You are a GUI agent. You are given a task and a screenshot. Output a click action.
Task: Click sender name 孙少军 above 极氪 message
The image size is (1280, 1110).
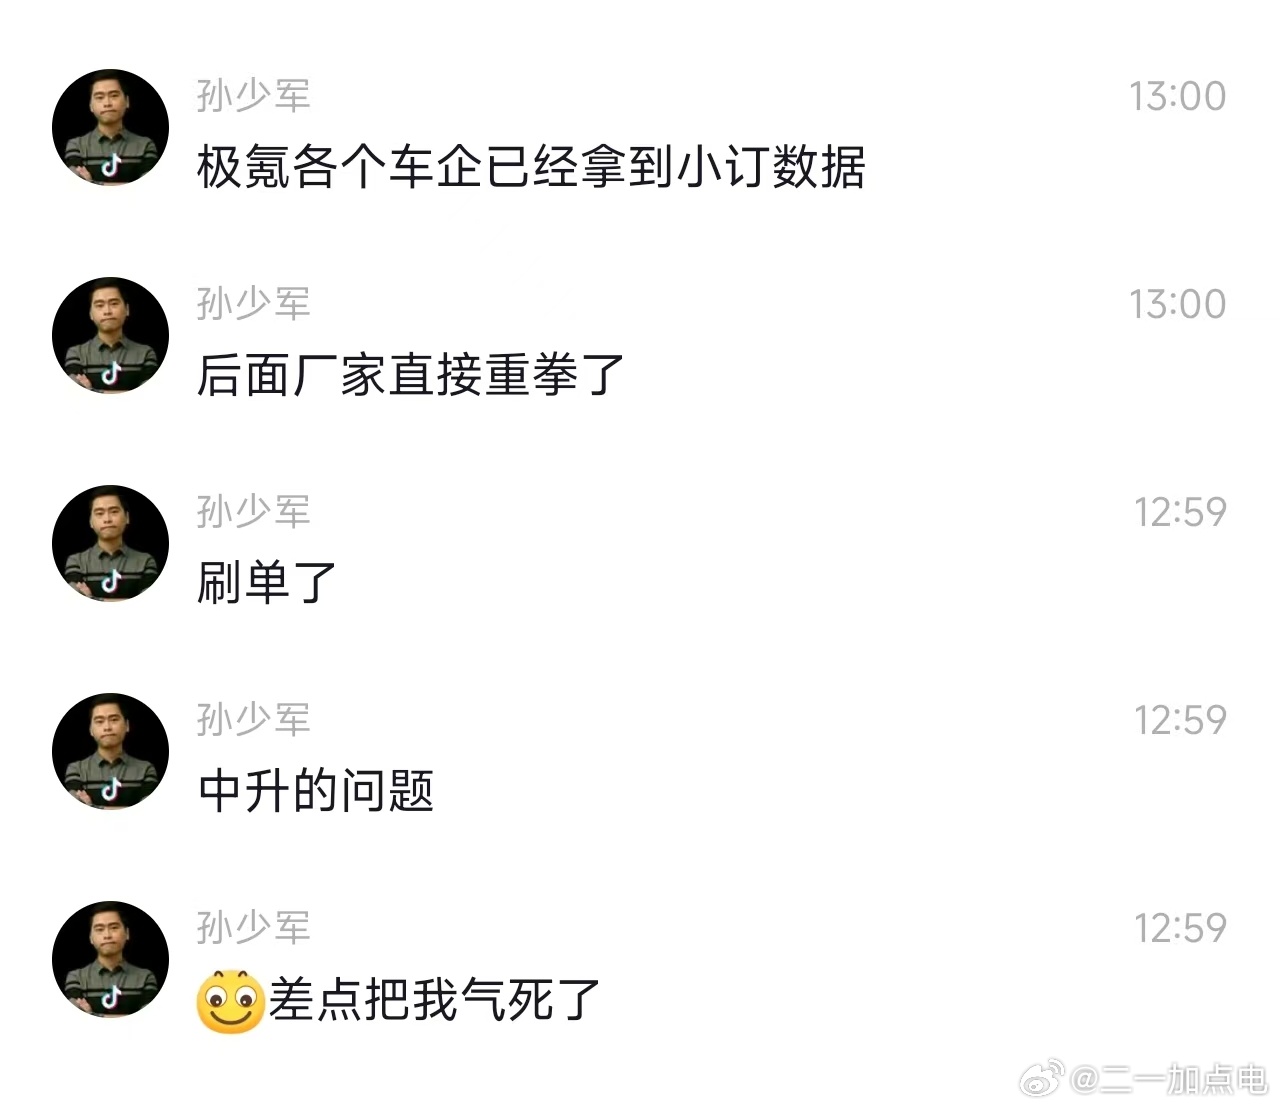[x=254, y=96]
